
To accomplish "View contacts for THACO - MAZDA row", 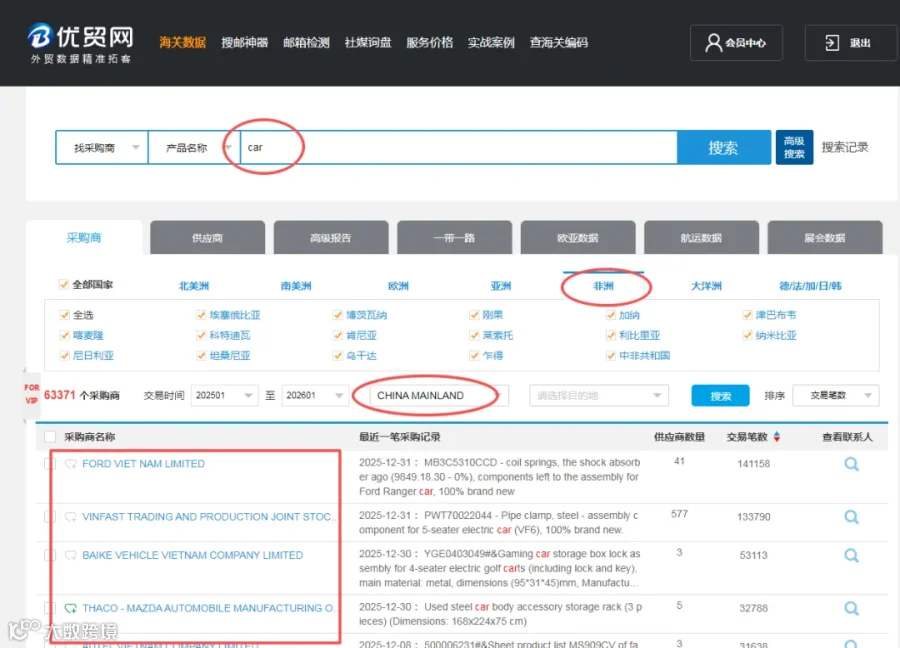I will 851,608.
